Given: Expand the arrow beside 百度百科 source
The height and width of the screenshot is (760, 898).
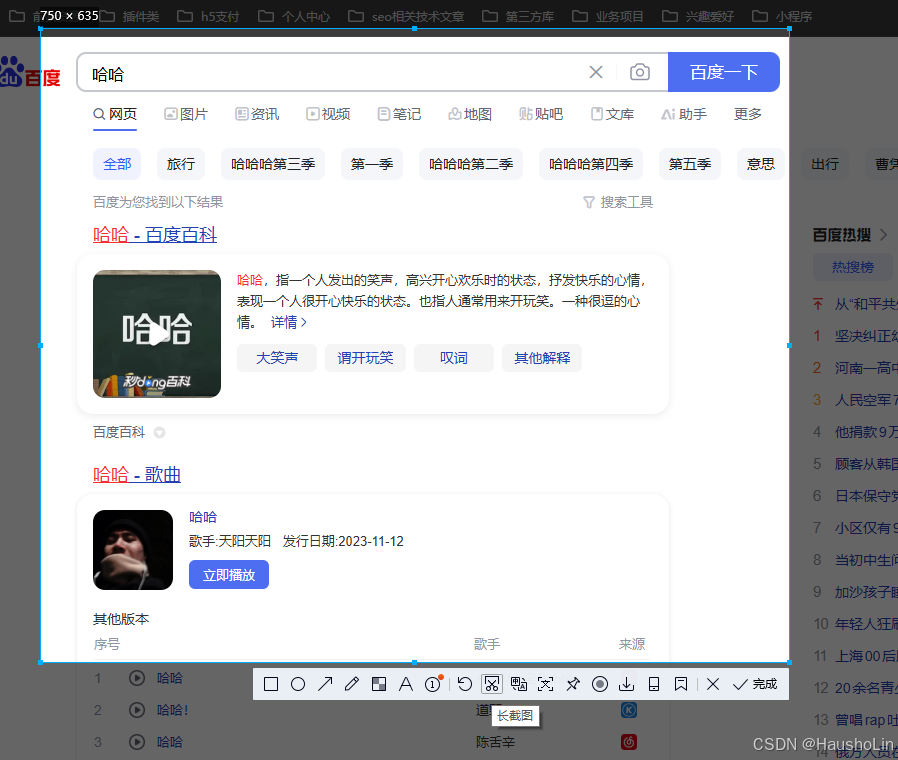Looking at the screenshot, I should (160, 432).
